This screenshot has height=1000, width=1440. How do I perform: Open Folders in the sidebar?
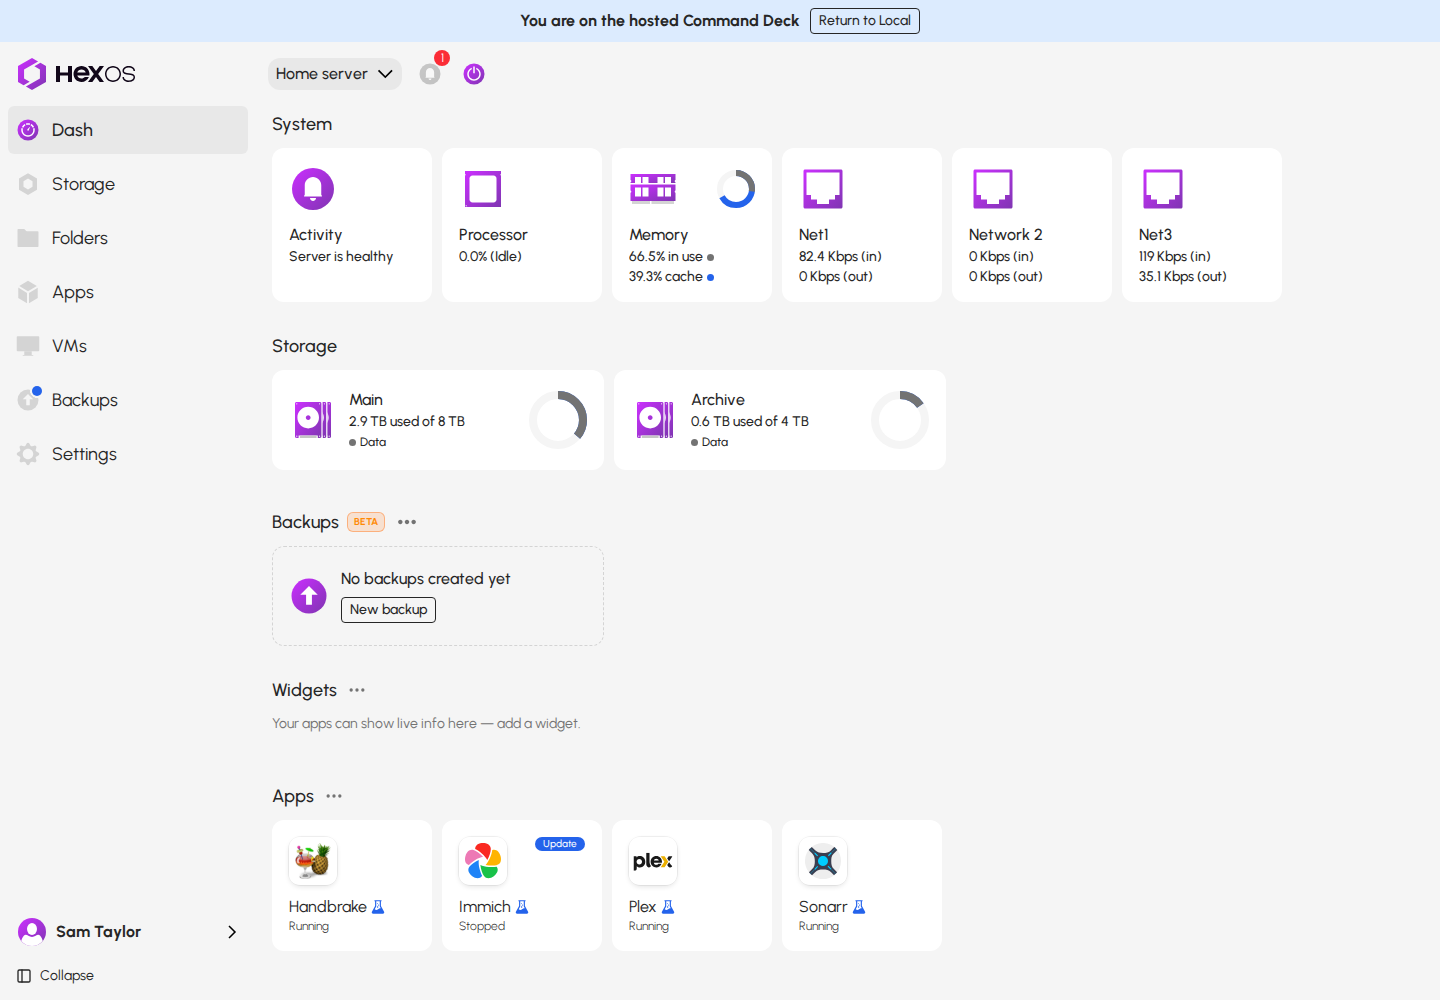pos(128,238)
